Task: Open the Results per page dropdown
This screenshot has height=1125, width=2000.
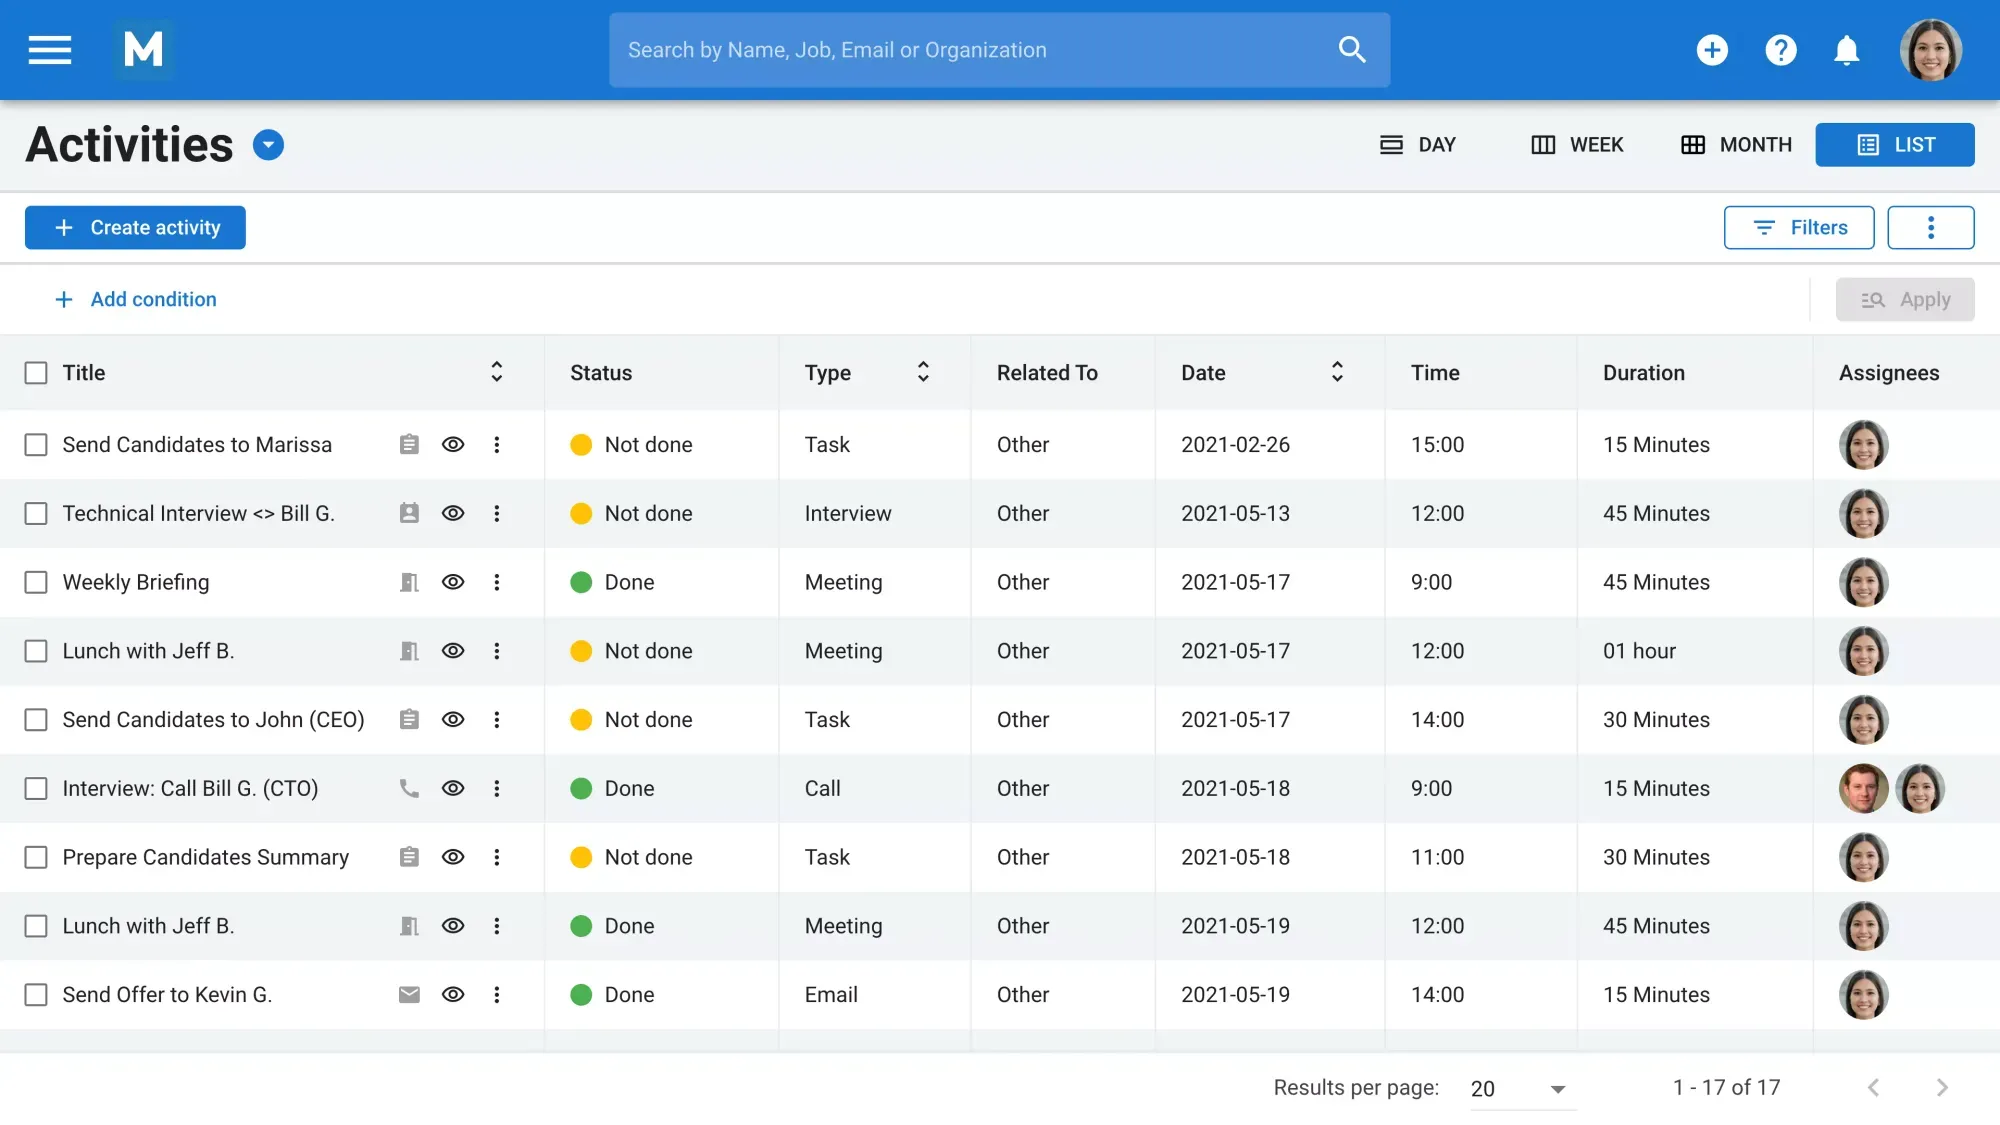Action: click(x=1520, y=1089)
